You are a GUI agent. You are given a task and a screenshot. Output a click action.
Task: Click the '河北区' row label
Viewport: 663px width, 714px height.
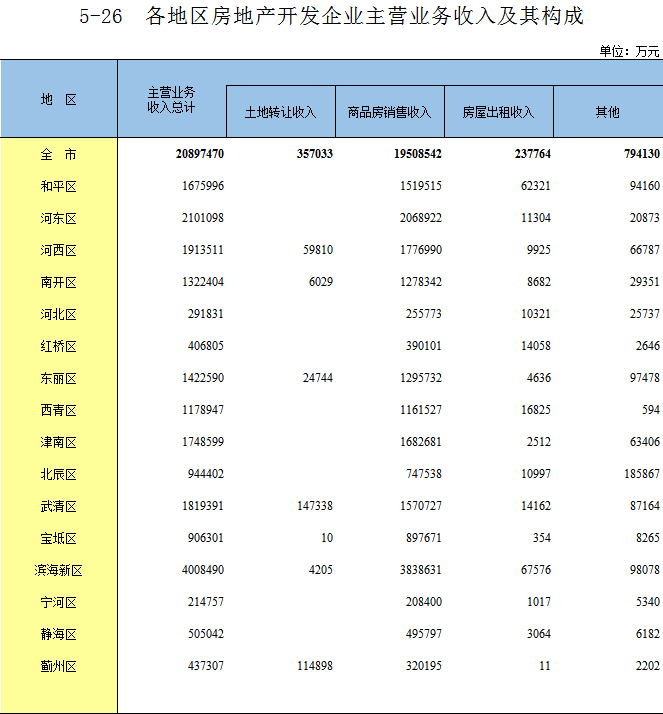[x=58, y=314]
